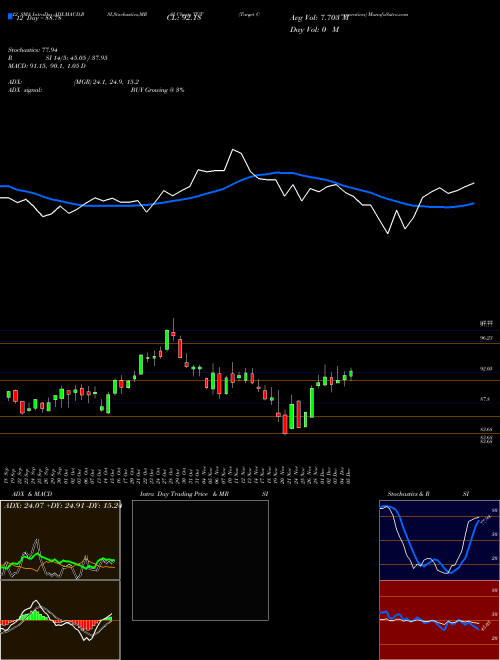500x660 pixels.
Task: Click the 96.27 price level label
Action: pyautogui.click(x=486, y=338)
